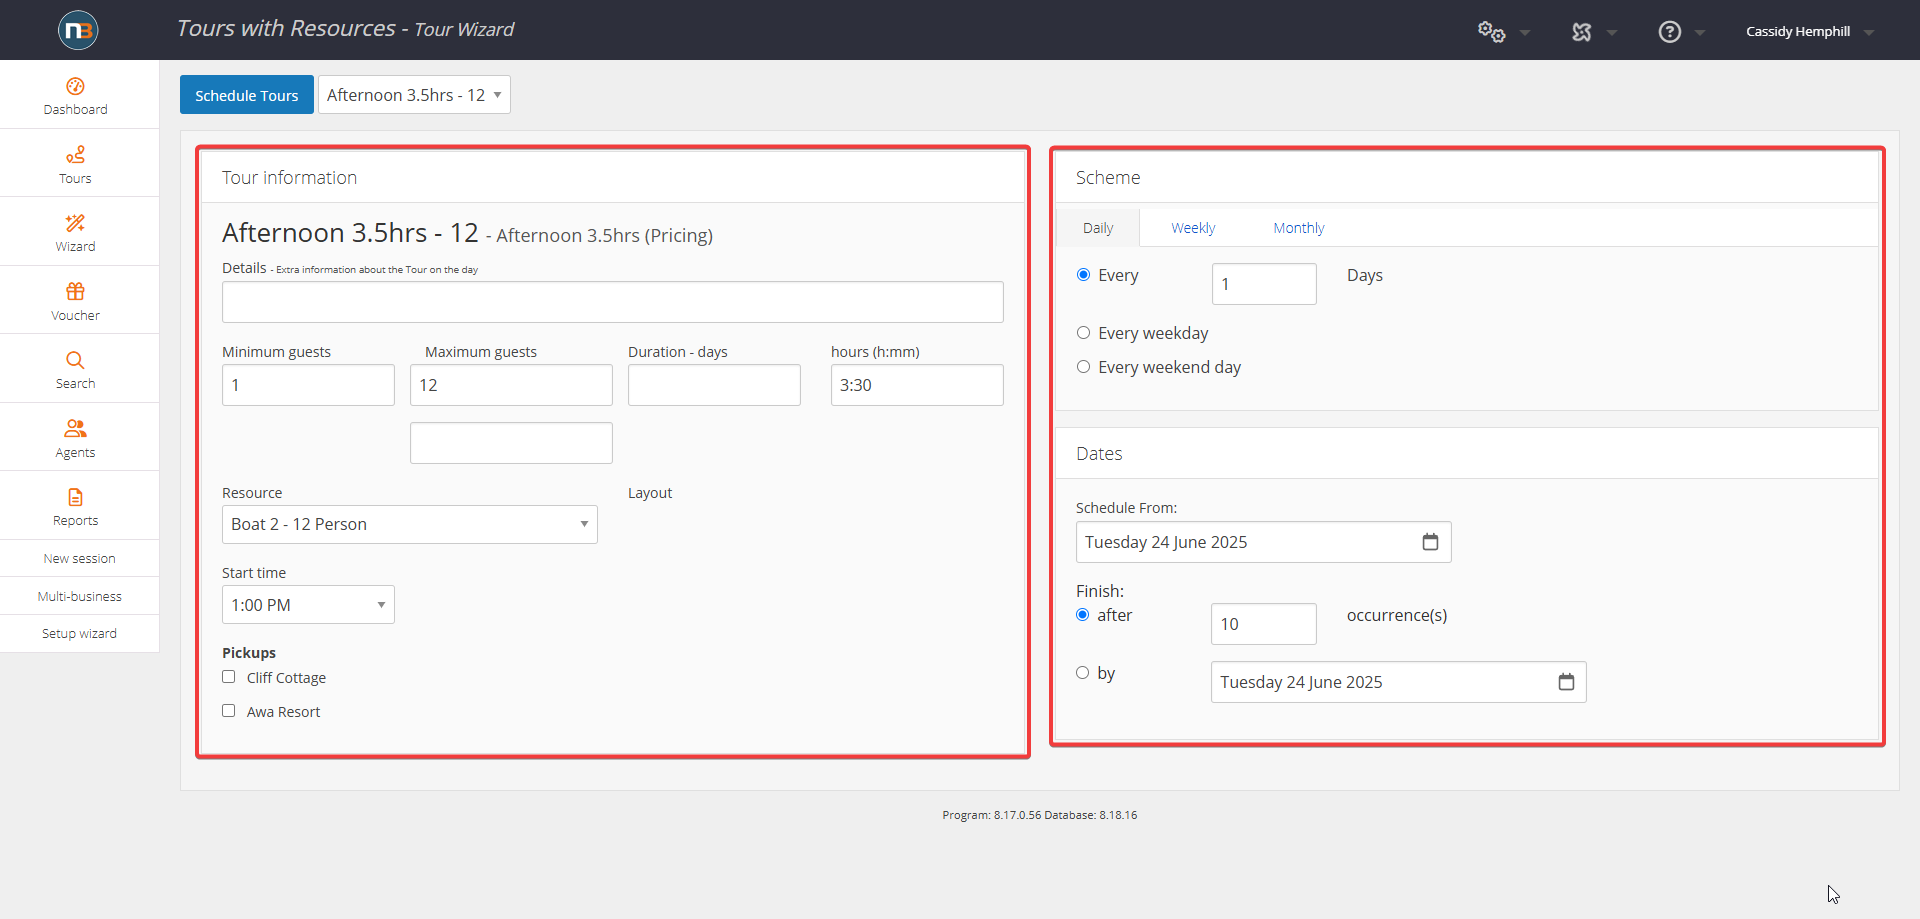Open the Reports document icon
Viewport: 1920px width, 919px height.
click(x=75, y=497)
